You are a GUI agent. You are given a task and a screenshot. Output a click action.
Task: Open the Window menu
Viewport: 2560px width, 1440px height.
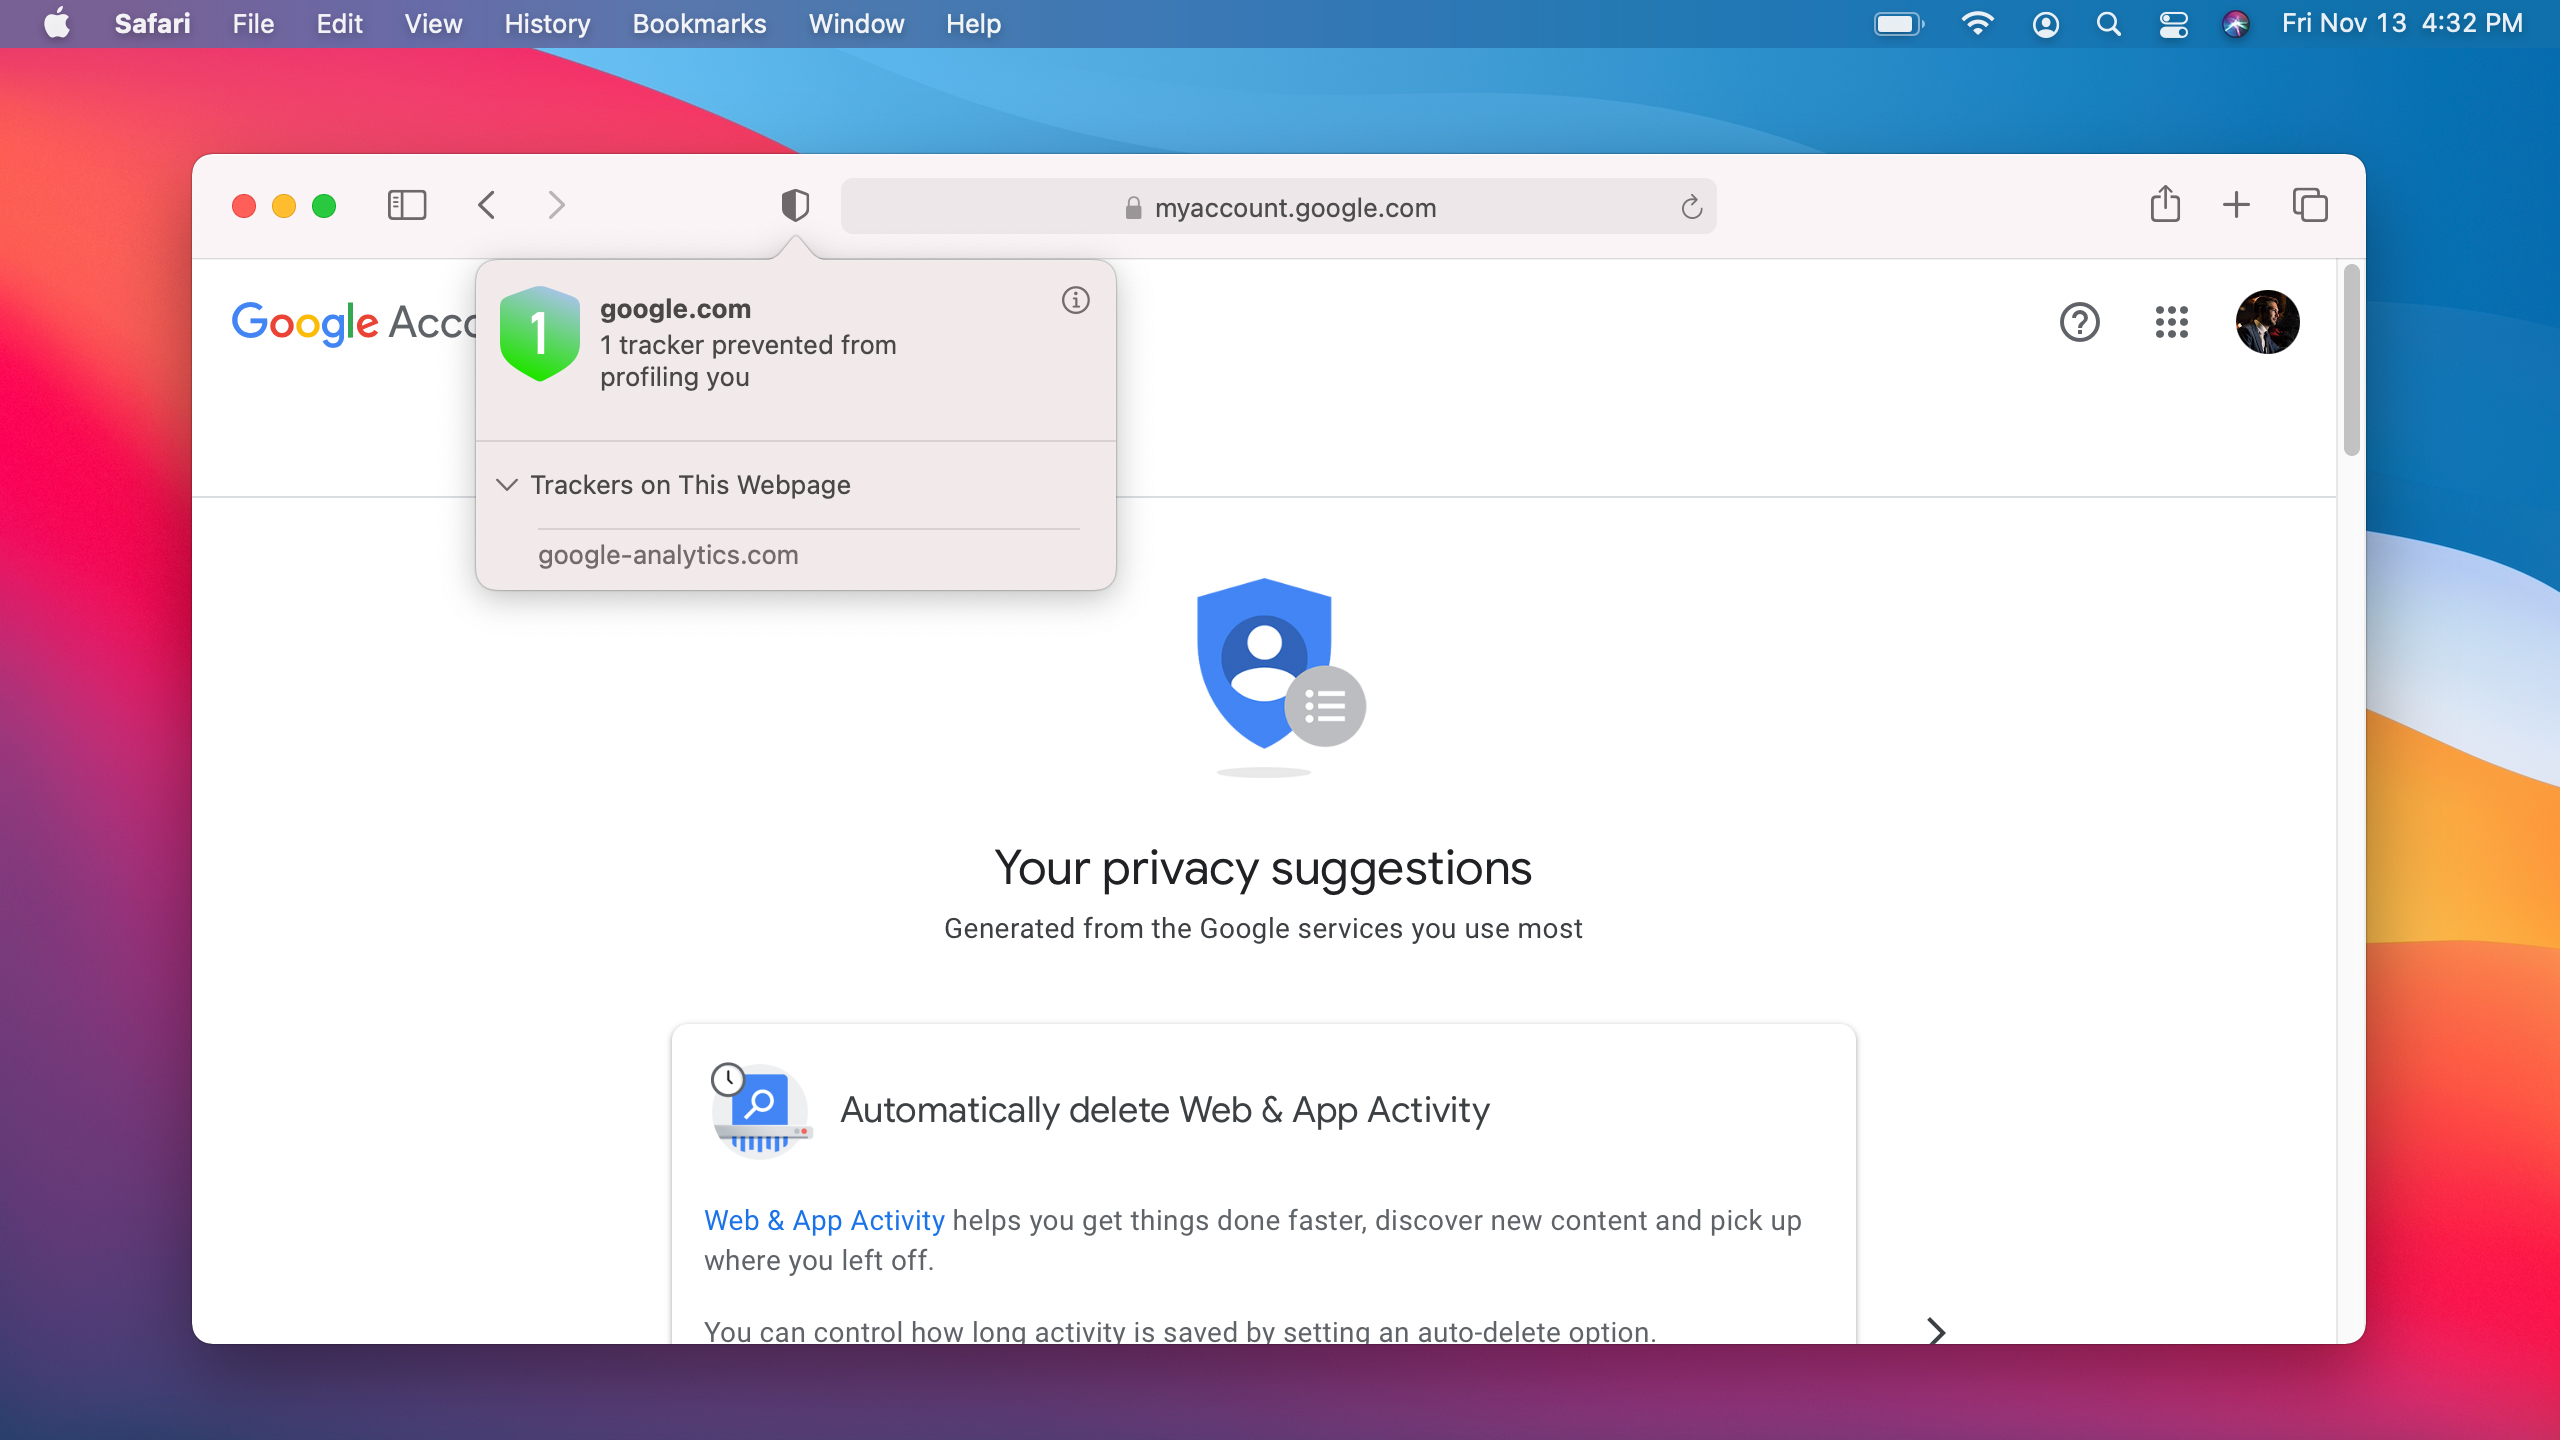point(856,23)
